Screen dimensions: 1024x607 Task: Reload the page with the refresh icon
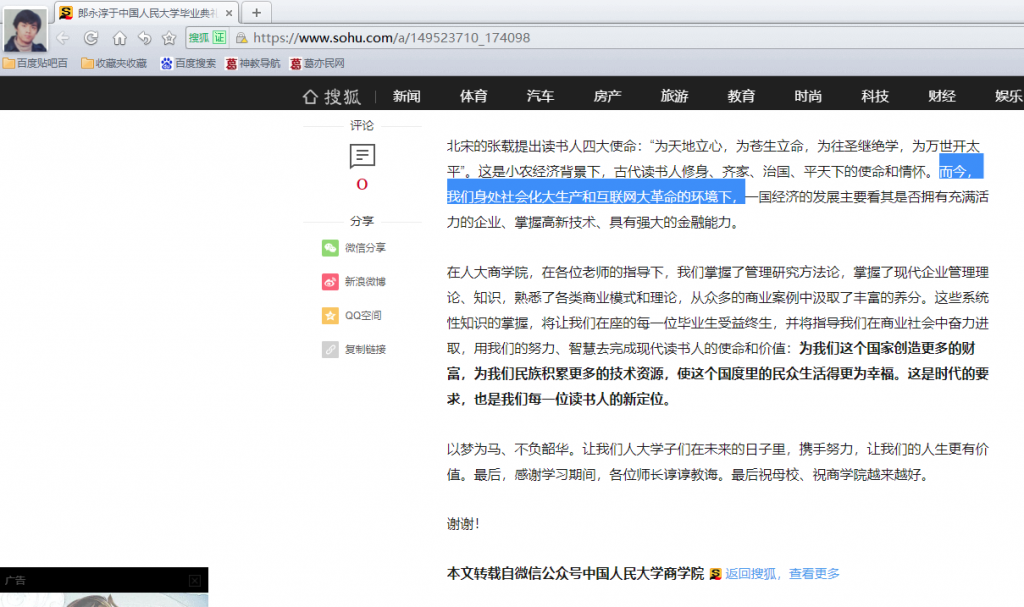tap(91, 38)
